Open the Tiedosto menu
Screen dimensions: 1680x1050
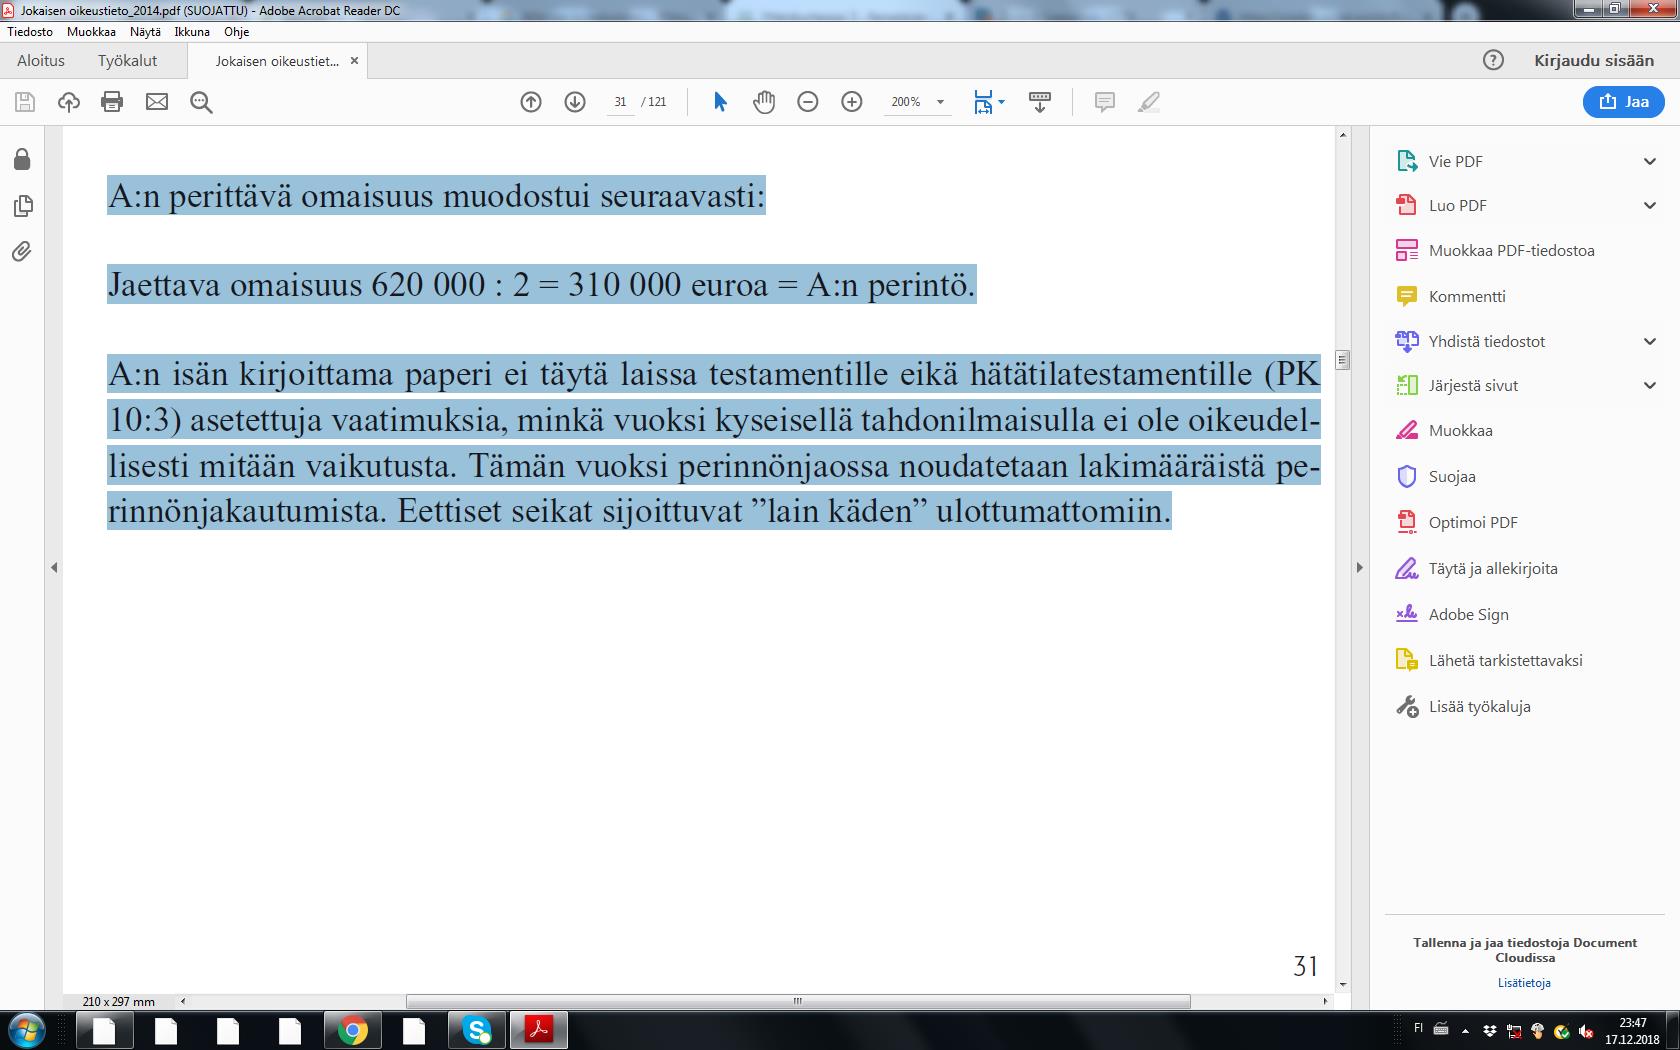click(30, 32)
